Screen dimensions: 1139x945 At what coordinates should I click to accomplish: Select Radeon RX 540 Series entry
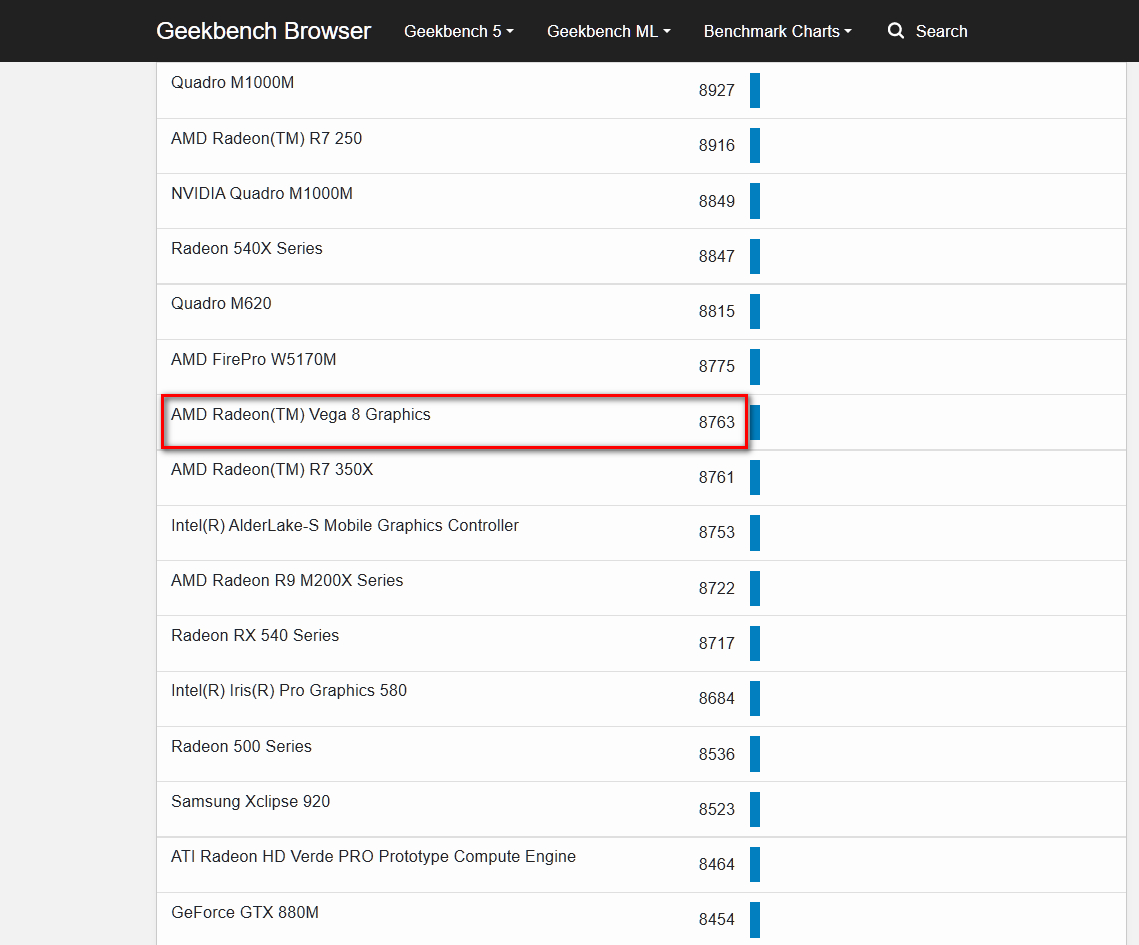[x=255, y=636]
